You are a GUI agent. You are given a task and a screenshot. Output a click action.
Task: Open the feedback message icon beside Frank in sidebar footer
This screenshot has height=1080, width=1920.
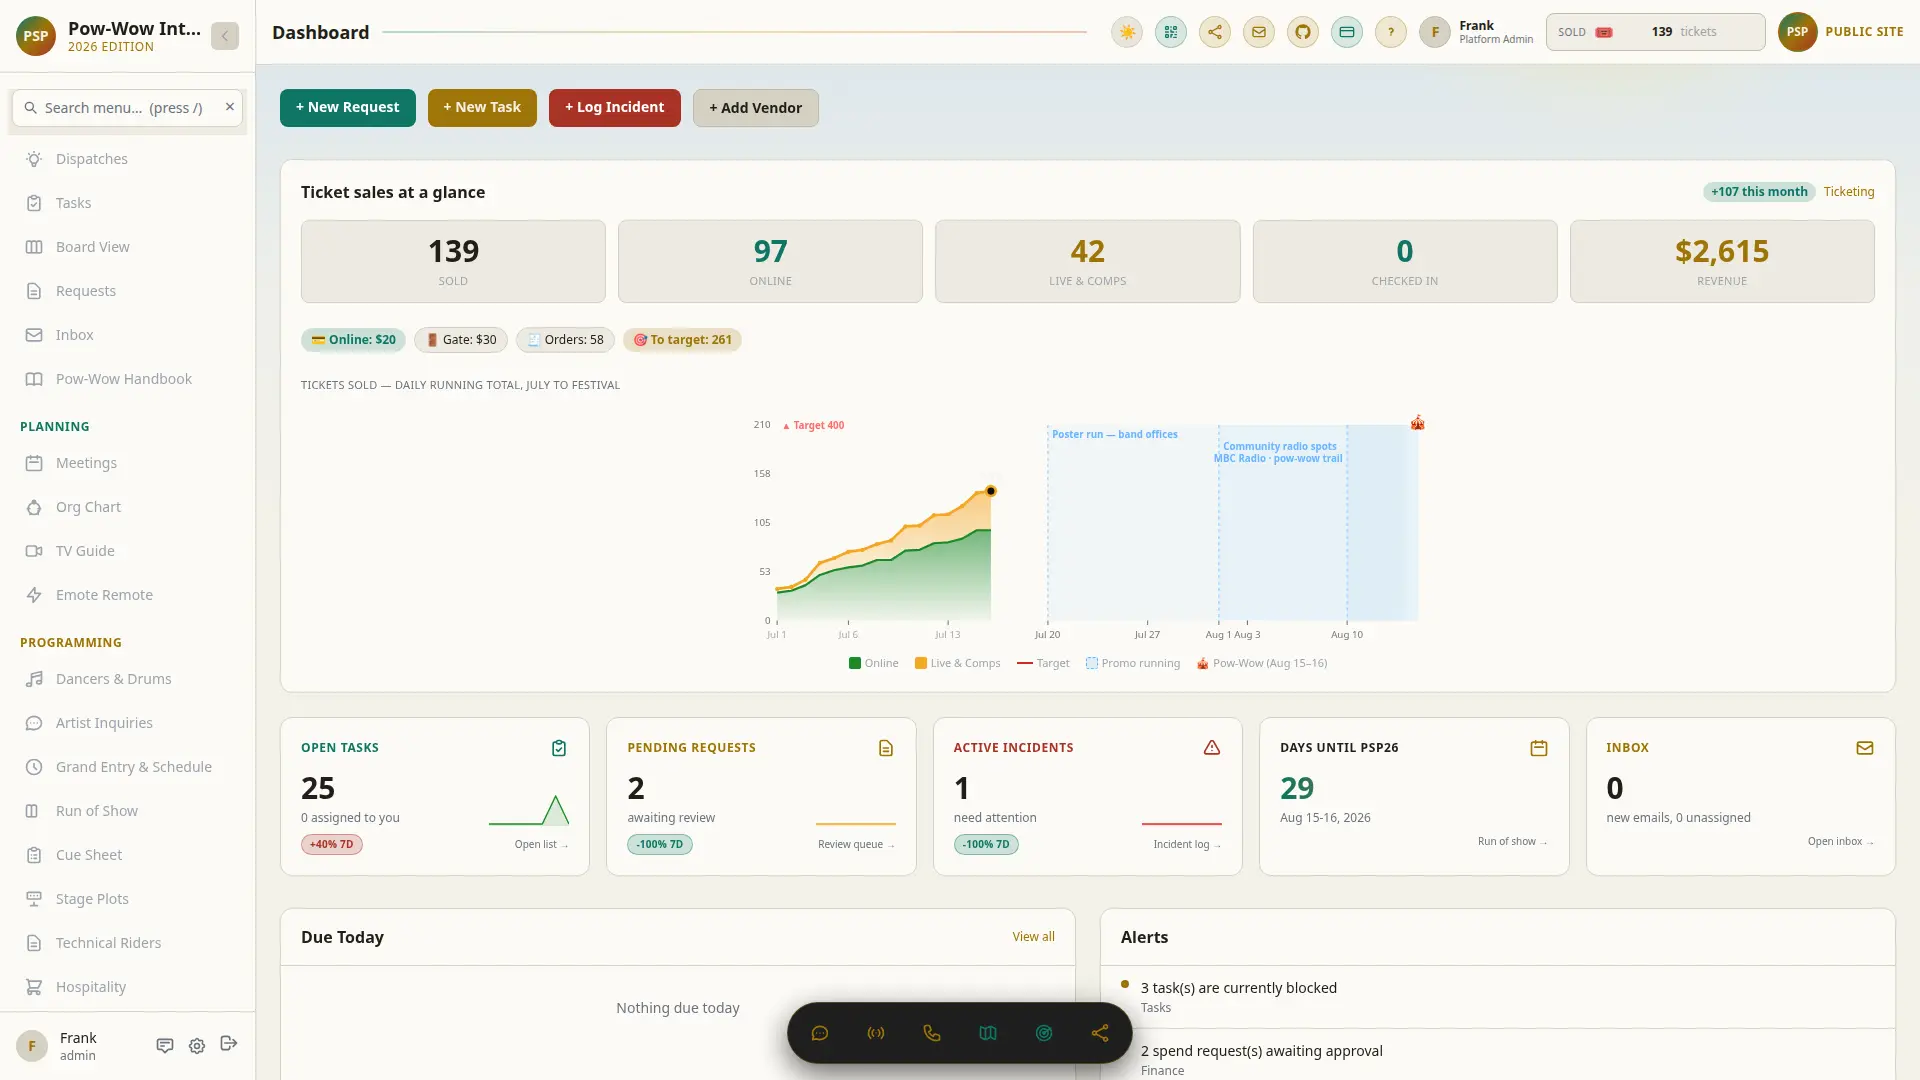pyautogui.click(x=165, y=1045)
